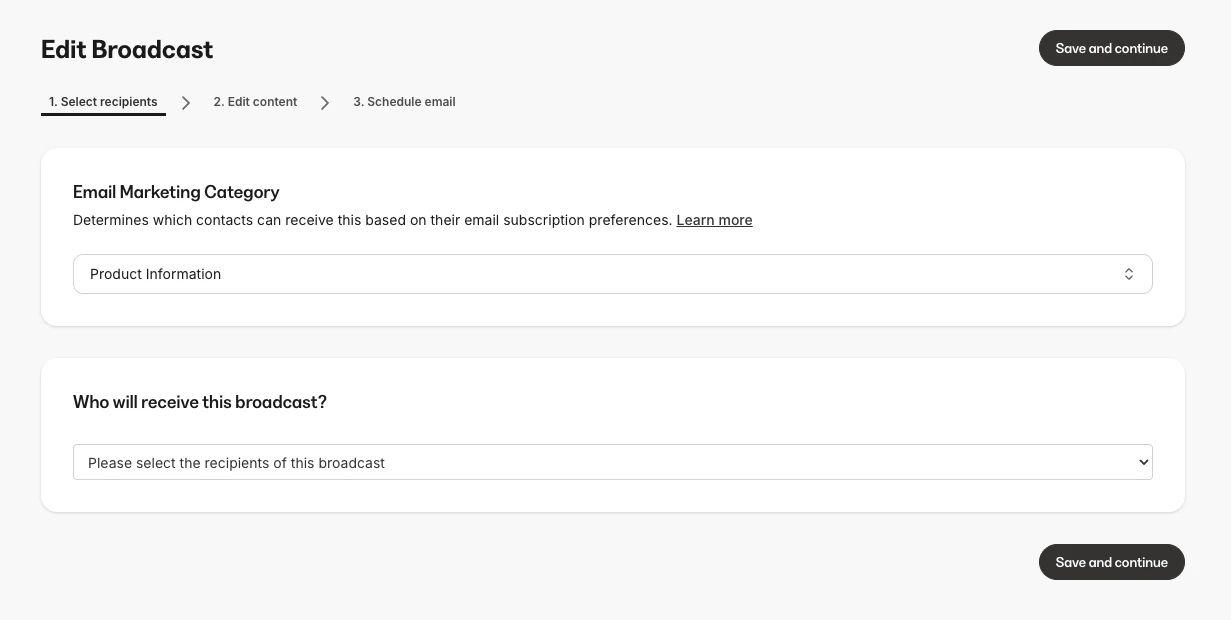Click the chevron after Select recipients step
This screenshot has width=1231, height=620.
tap(186, 102)
